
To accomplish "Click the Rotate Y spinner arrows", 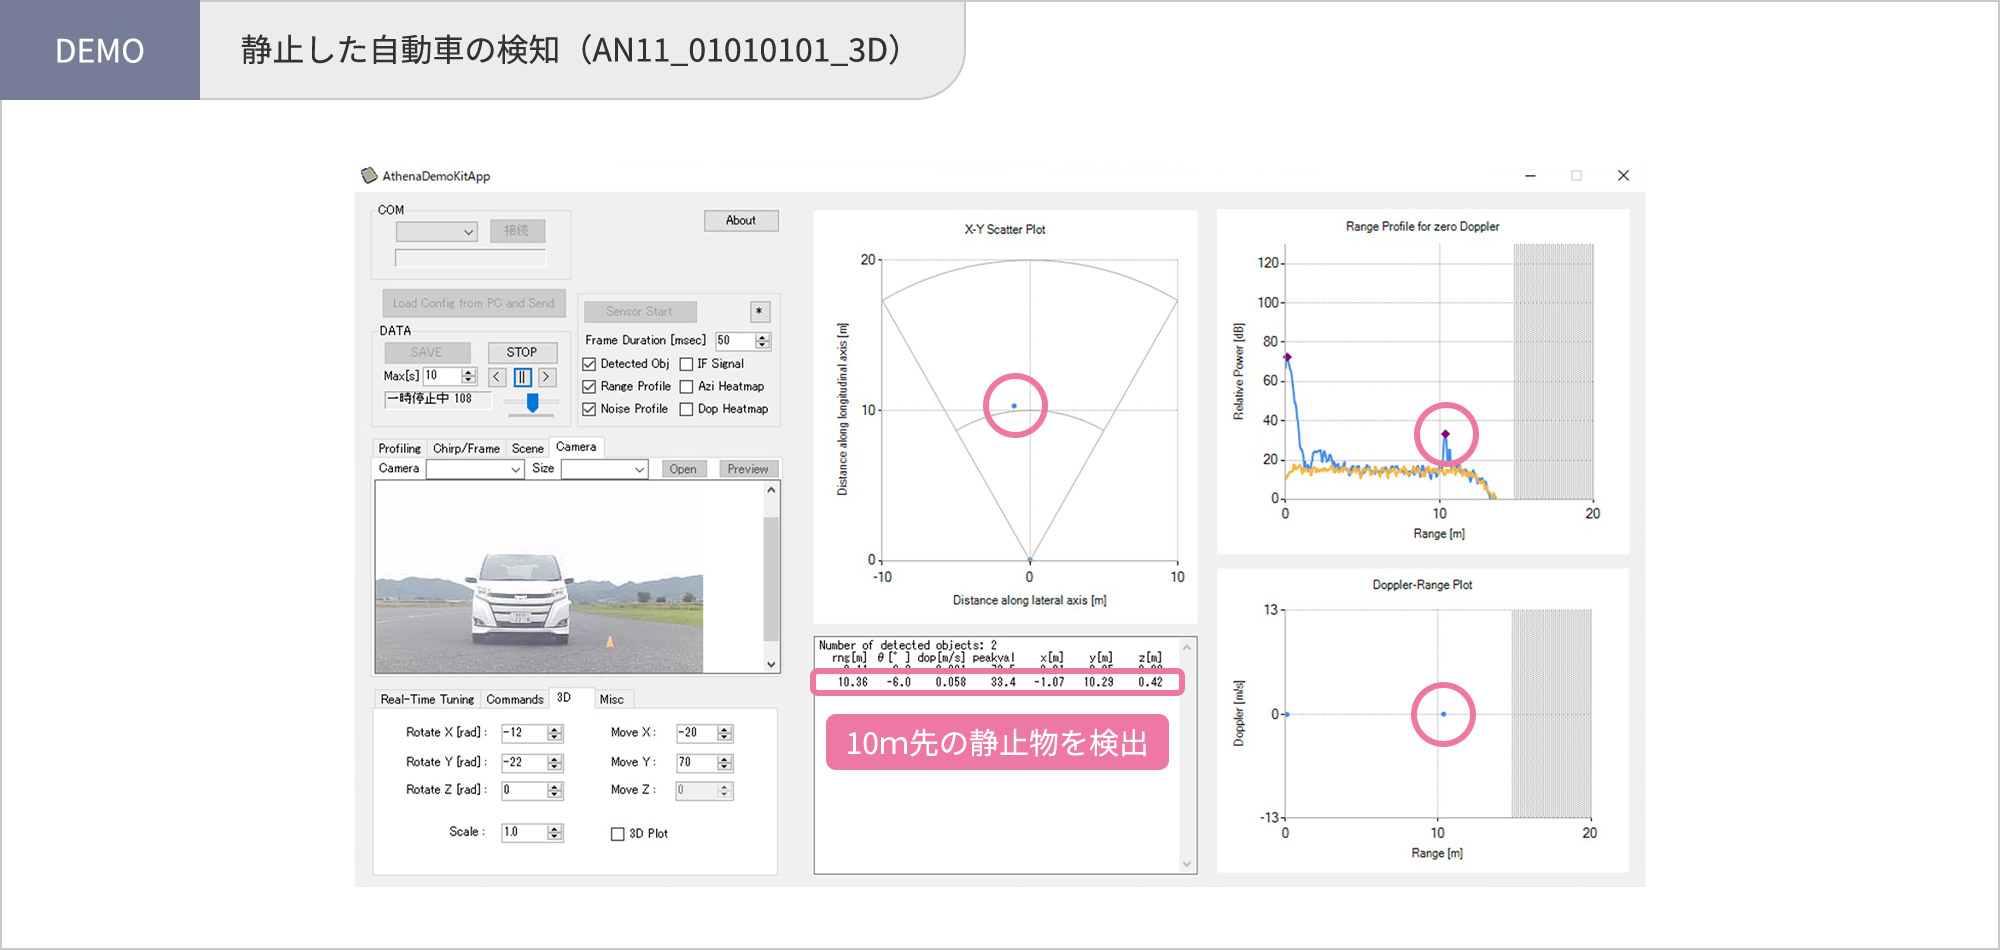I will (555, 763).
